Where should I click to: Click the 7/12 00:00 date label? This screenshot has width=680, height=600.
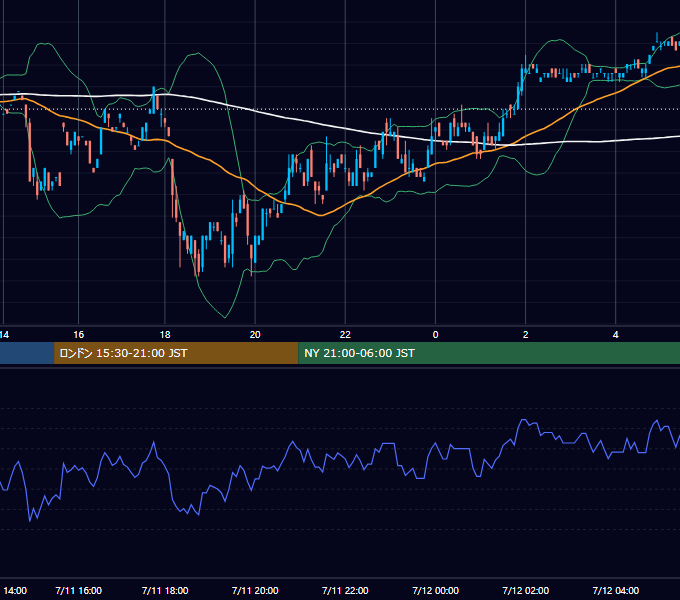coord(435,590)
